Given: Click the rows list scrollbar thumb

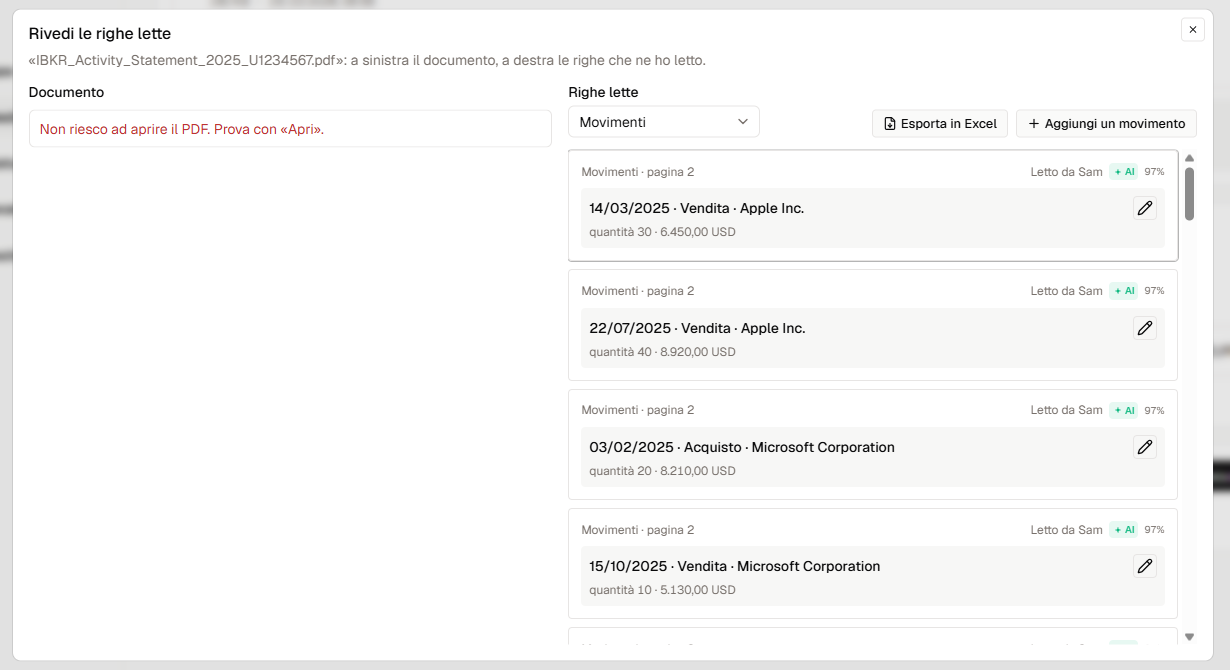Looking at the screenshot, I should [1189, 193].
